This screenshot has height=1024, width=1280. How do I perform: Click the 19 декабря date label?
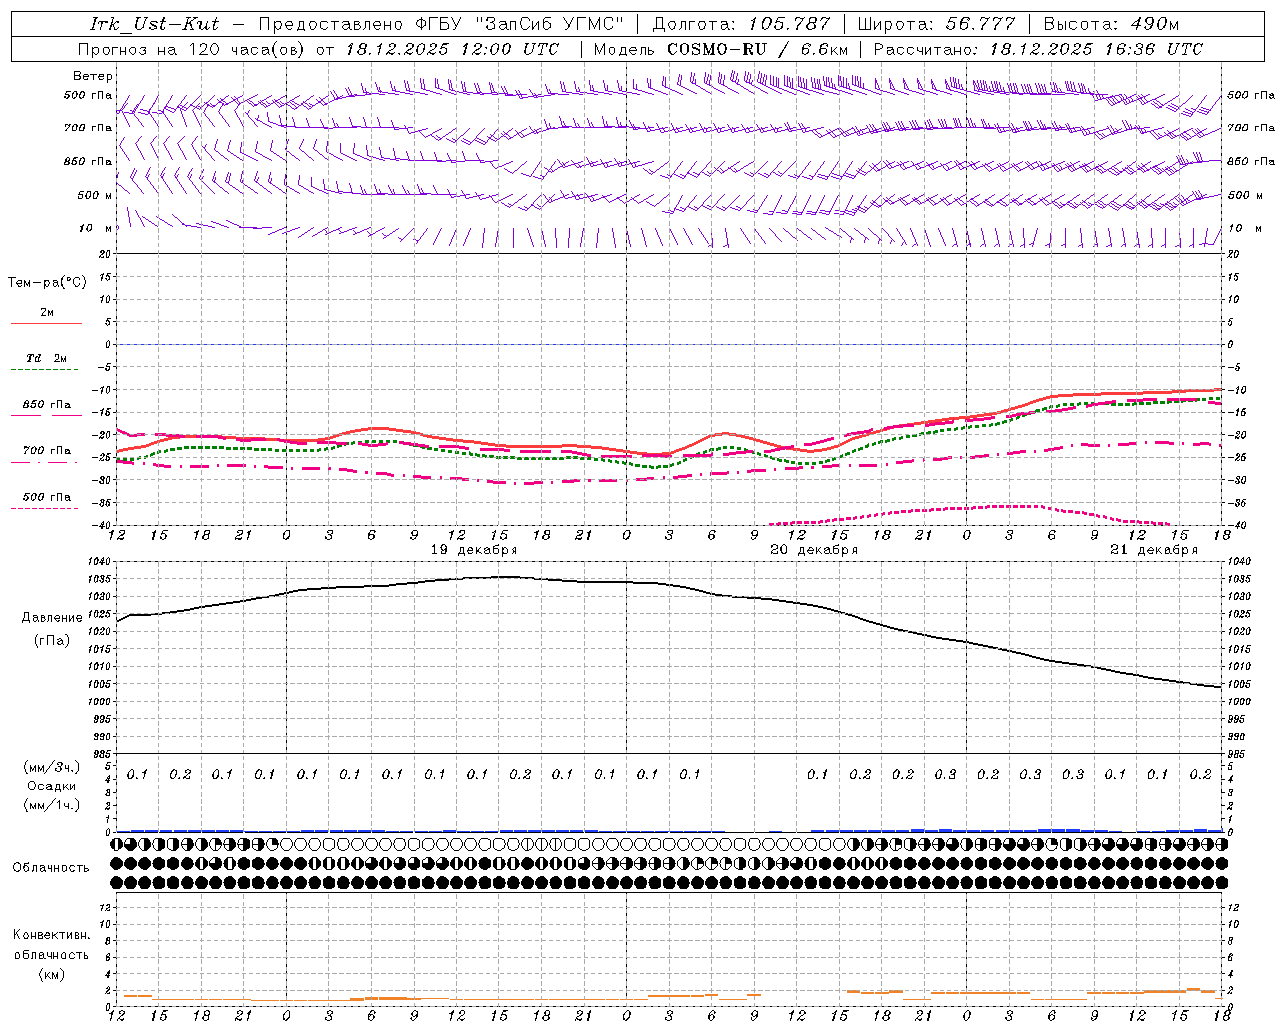tap(474, 550)
